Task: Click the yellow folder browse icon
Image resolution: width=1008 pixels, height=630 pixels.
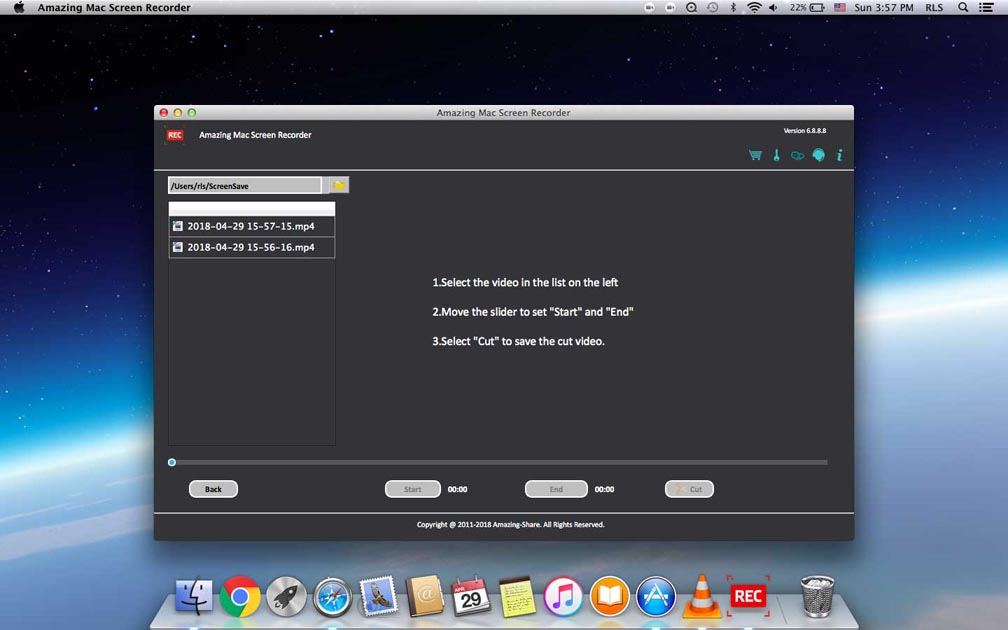Action: [x=339, y=185]
